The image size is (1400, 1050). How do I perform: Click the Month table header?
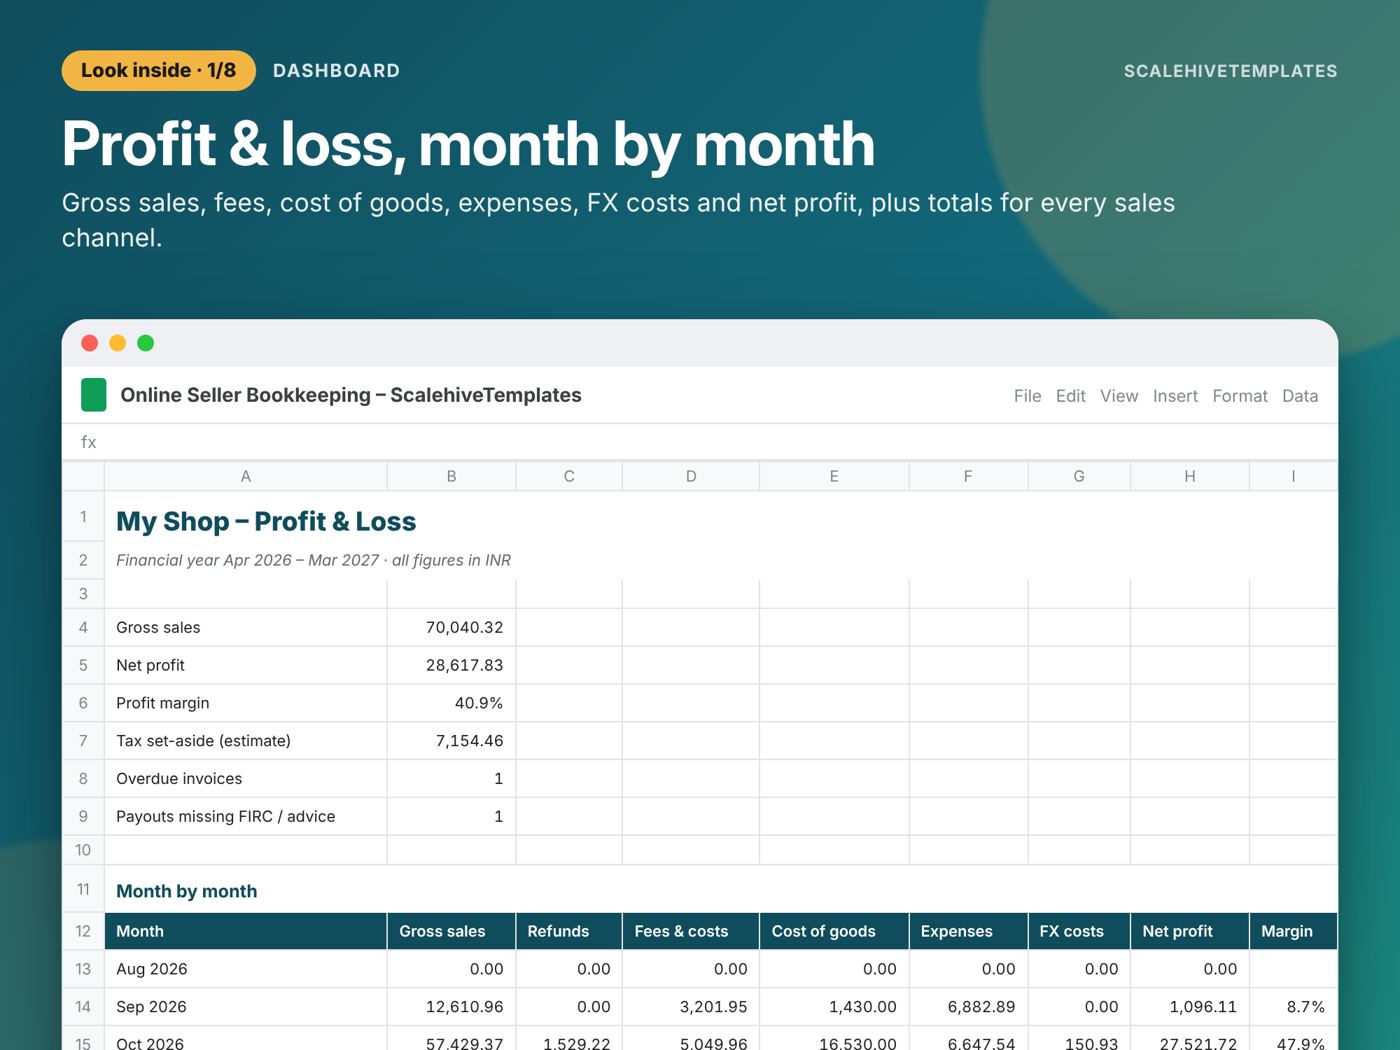point(246,931)
